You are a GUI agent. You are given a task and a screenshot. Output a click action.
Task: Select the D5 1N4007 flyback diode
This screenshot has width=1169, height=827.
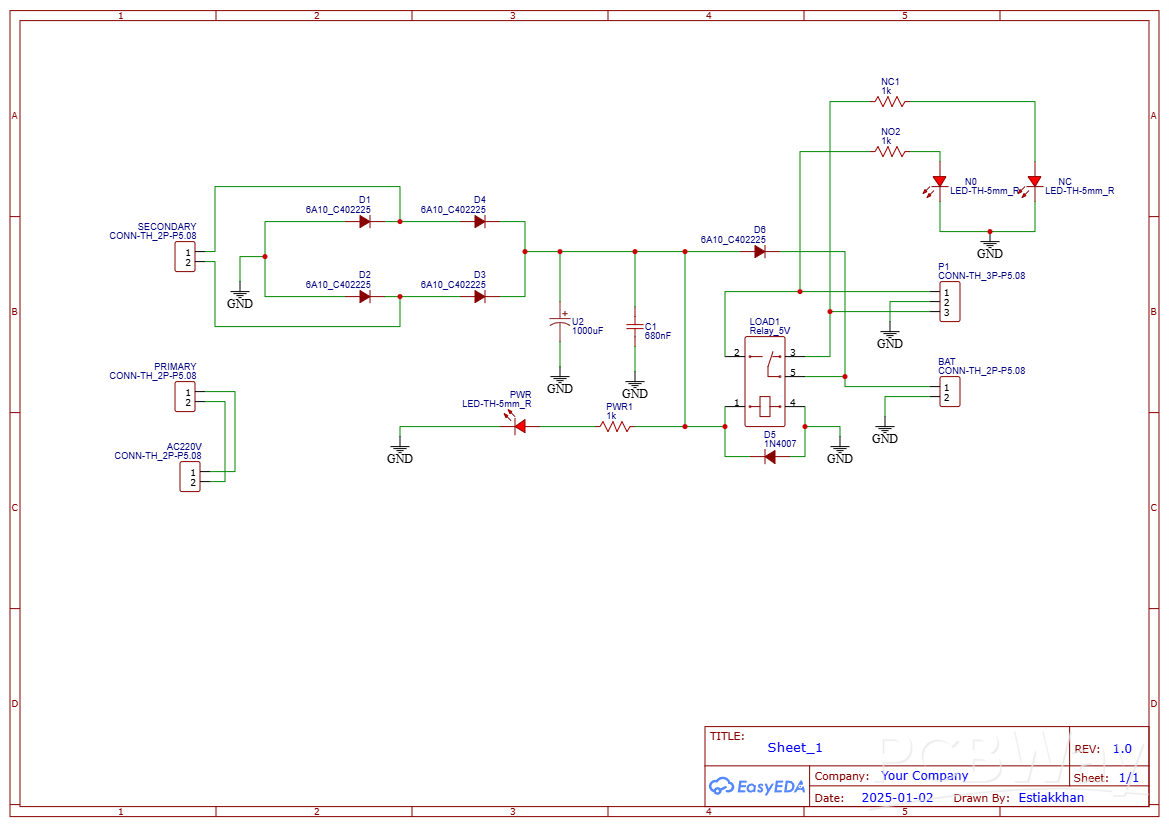769,457
